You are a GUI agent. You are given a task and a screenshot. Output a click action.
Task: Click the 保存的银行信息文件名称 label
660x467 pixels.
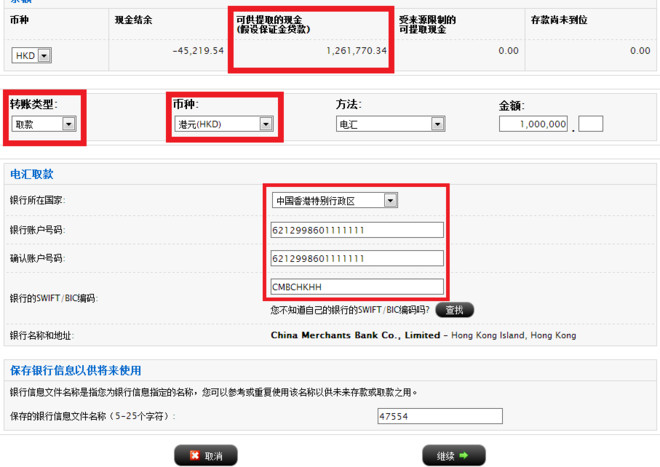point(93,416)
